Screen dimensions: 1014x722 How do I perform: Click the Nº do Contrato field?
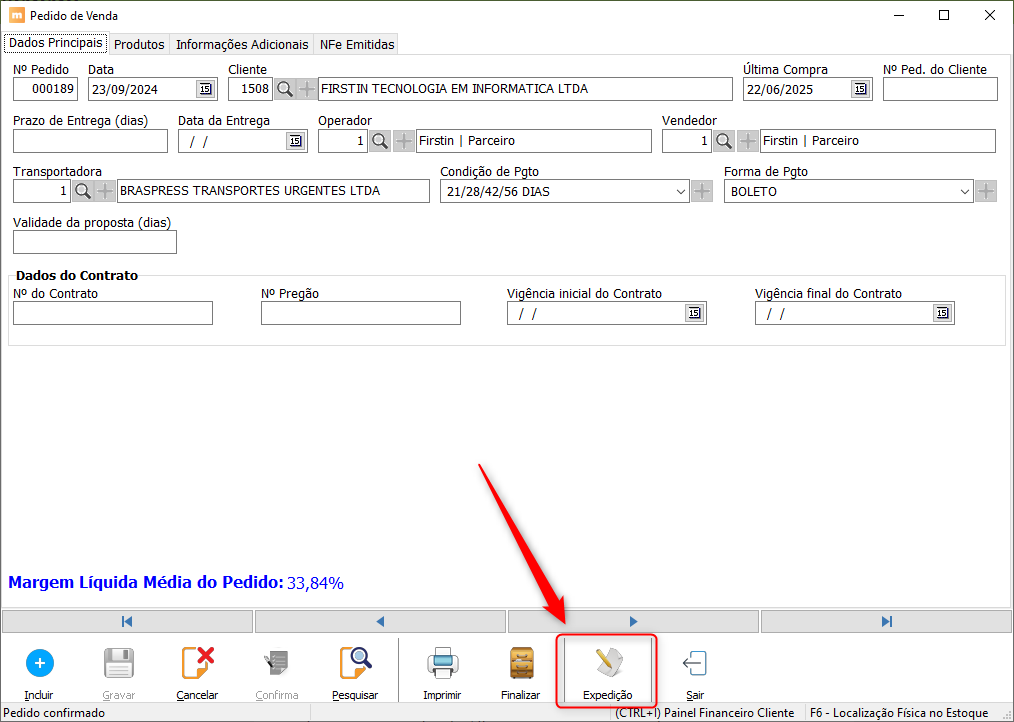point(113,313)
